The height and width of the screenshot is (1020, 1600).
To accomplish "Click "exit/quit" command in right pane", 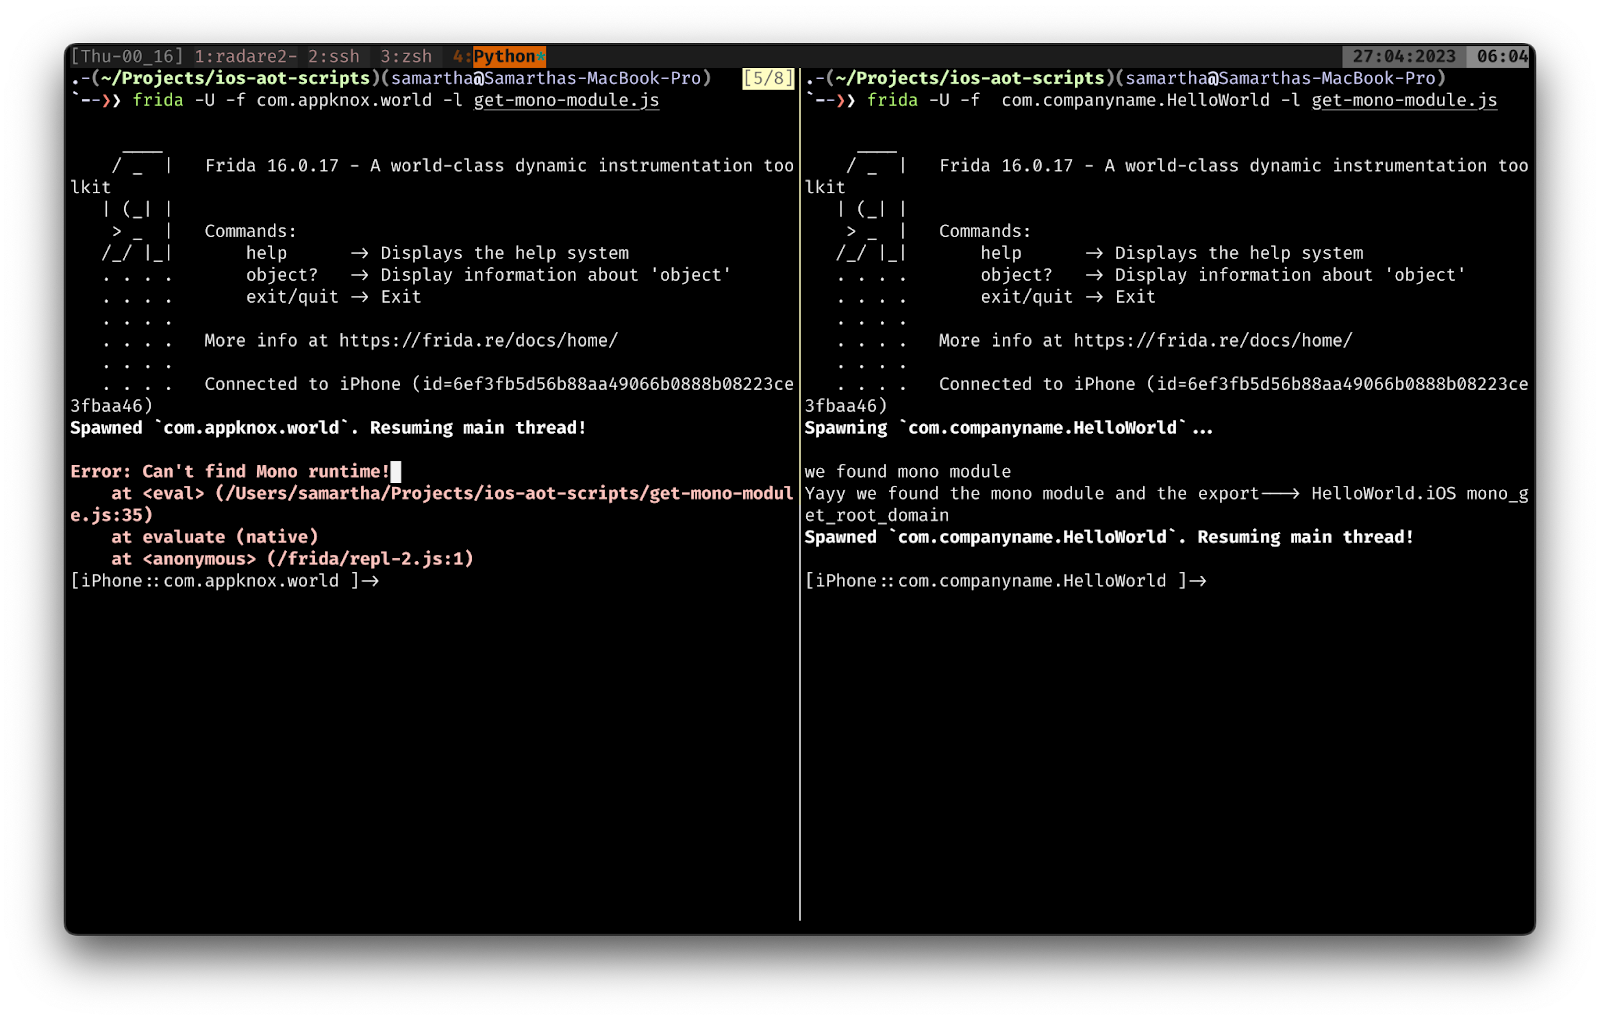I will pyautogui.click(x=1026, y=297).
